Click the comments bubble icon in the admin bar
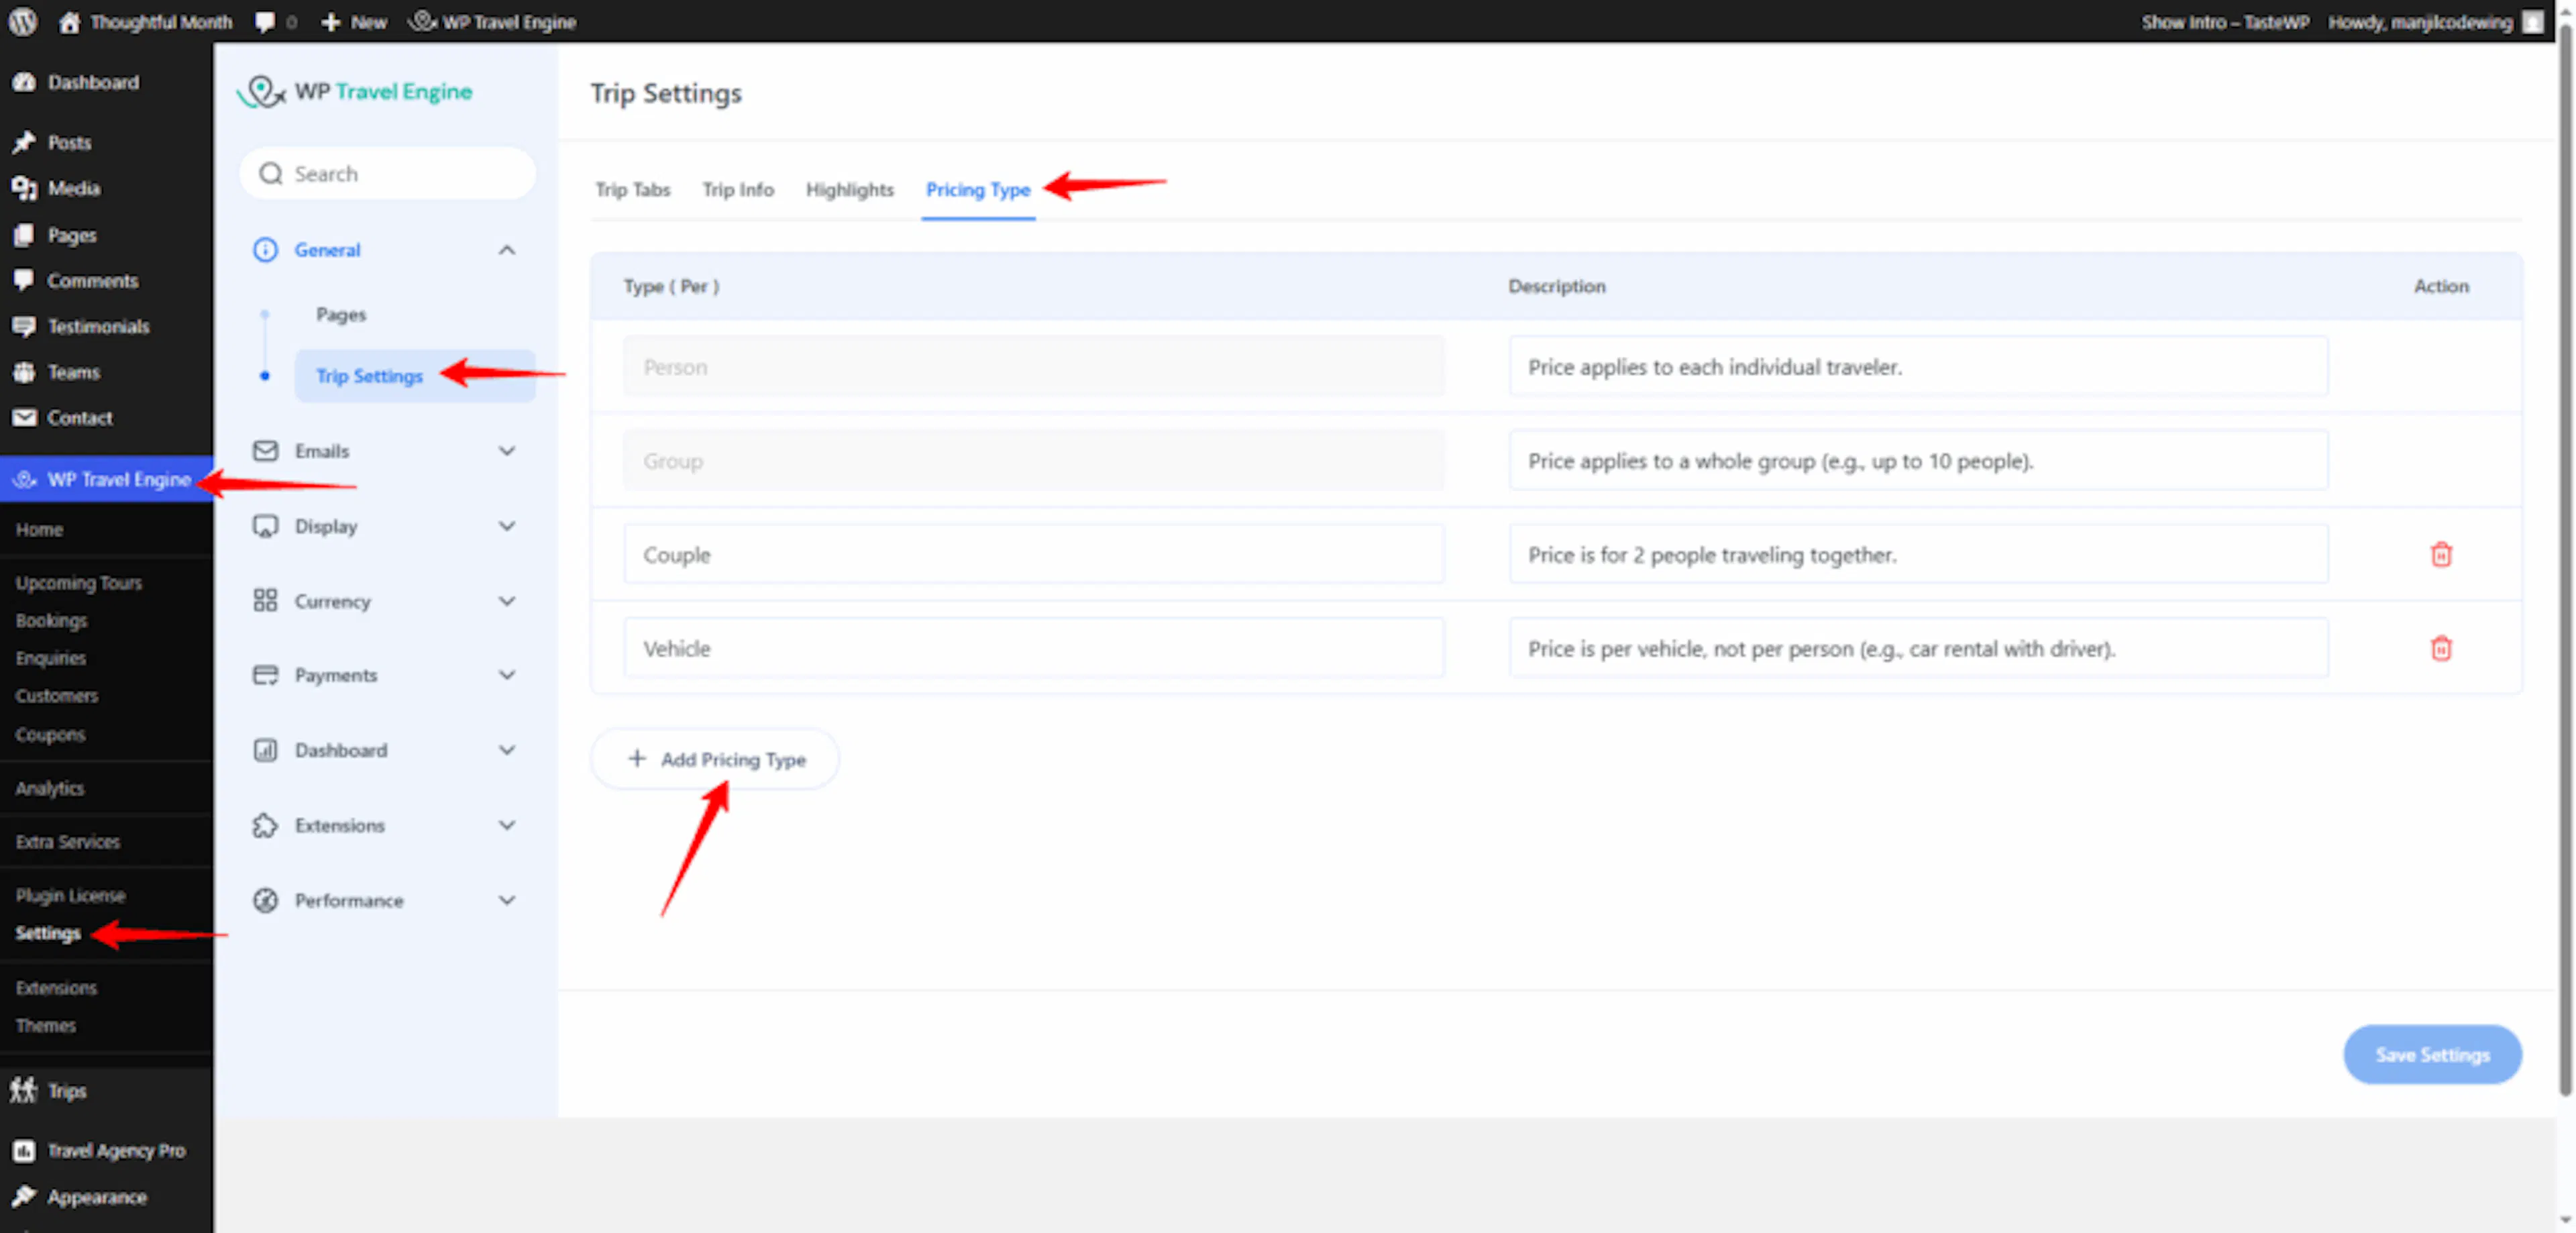 click(265, 21)
